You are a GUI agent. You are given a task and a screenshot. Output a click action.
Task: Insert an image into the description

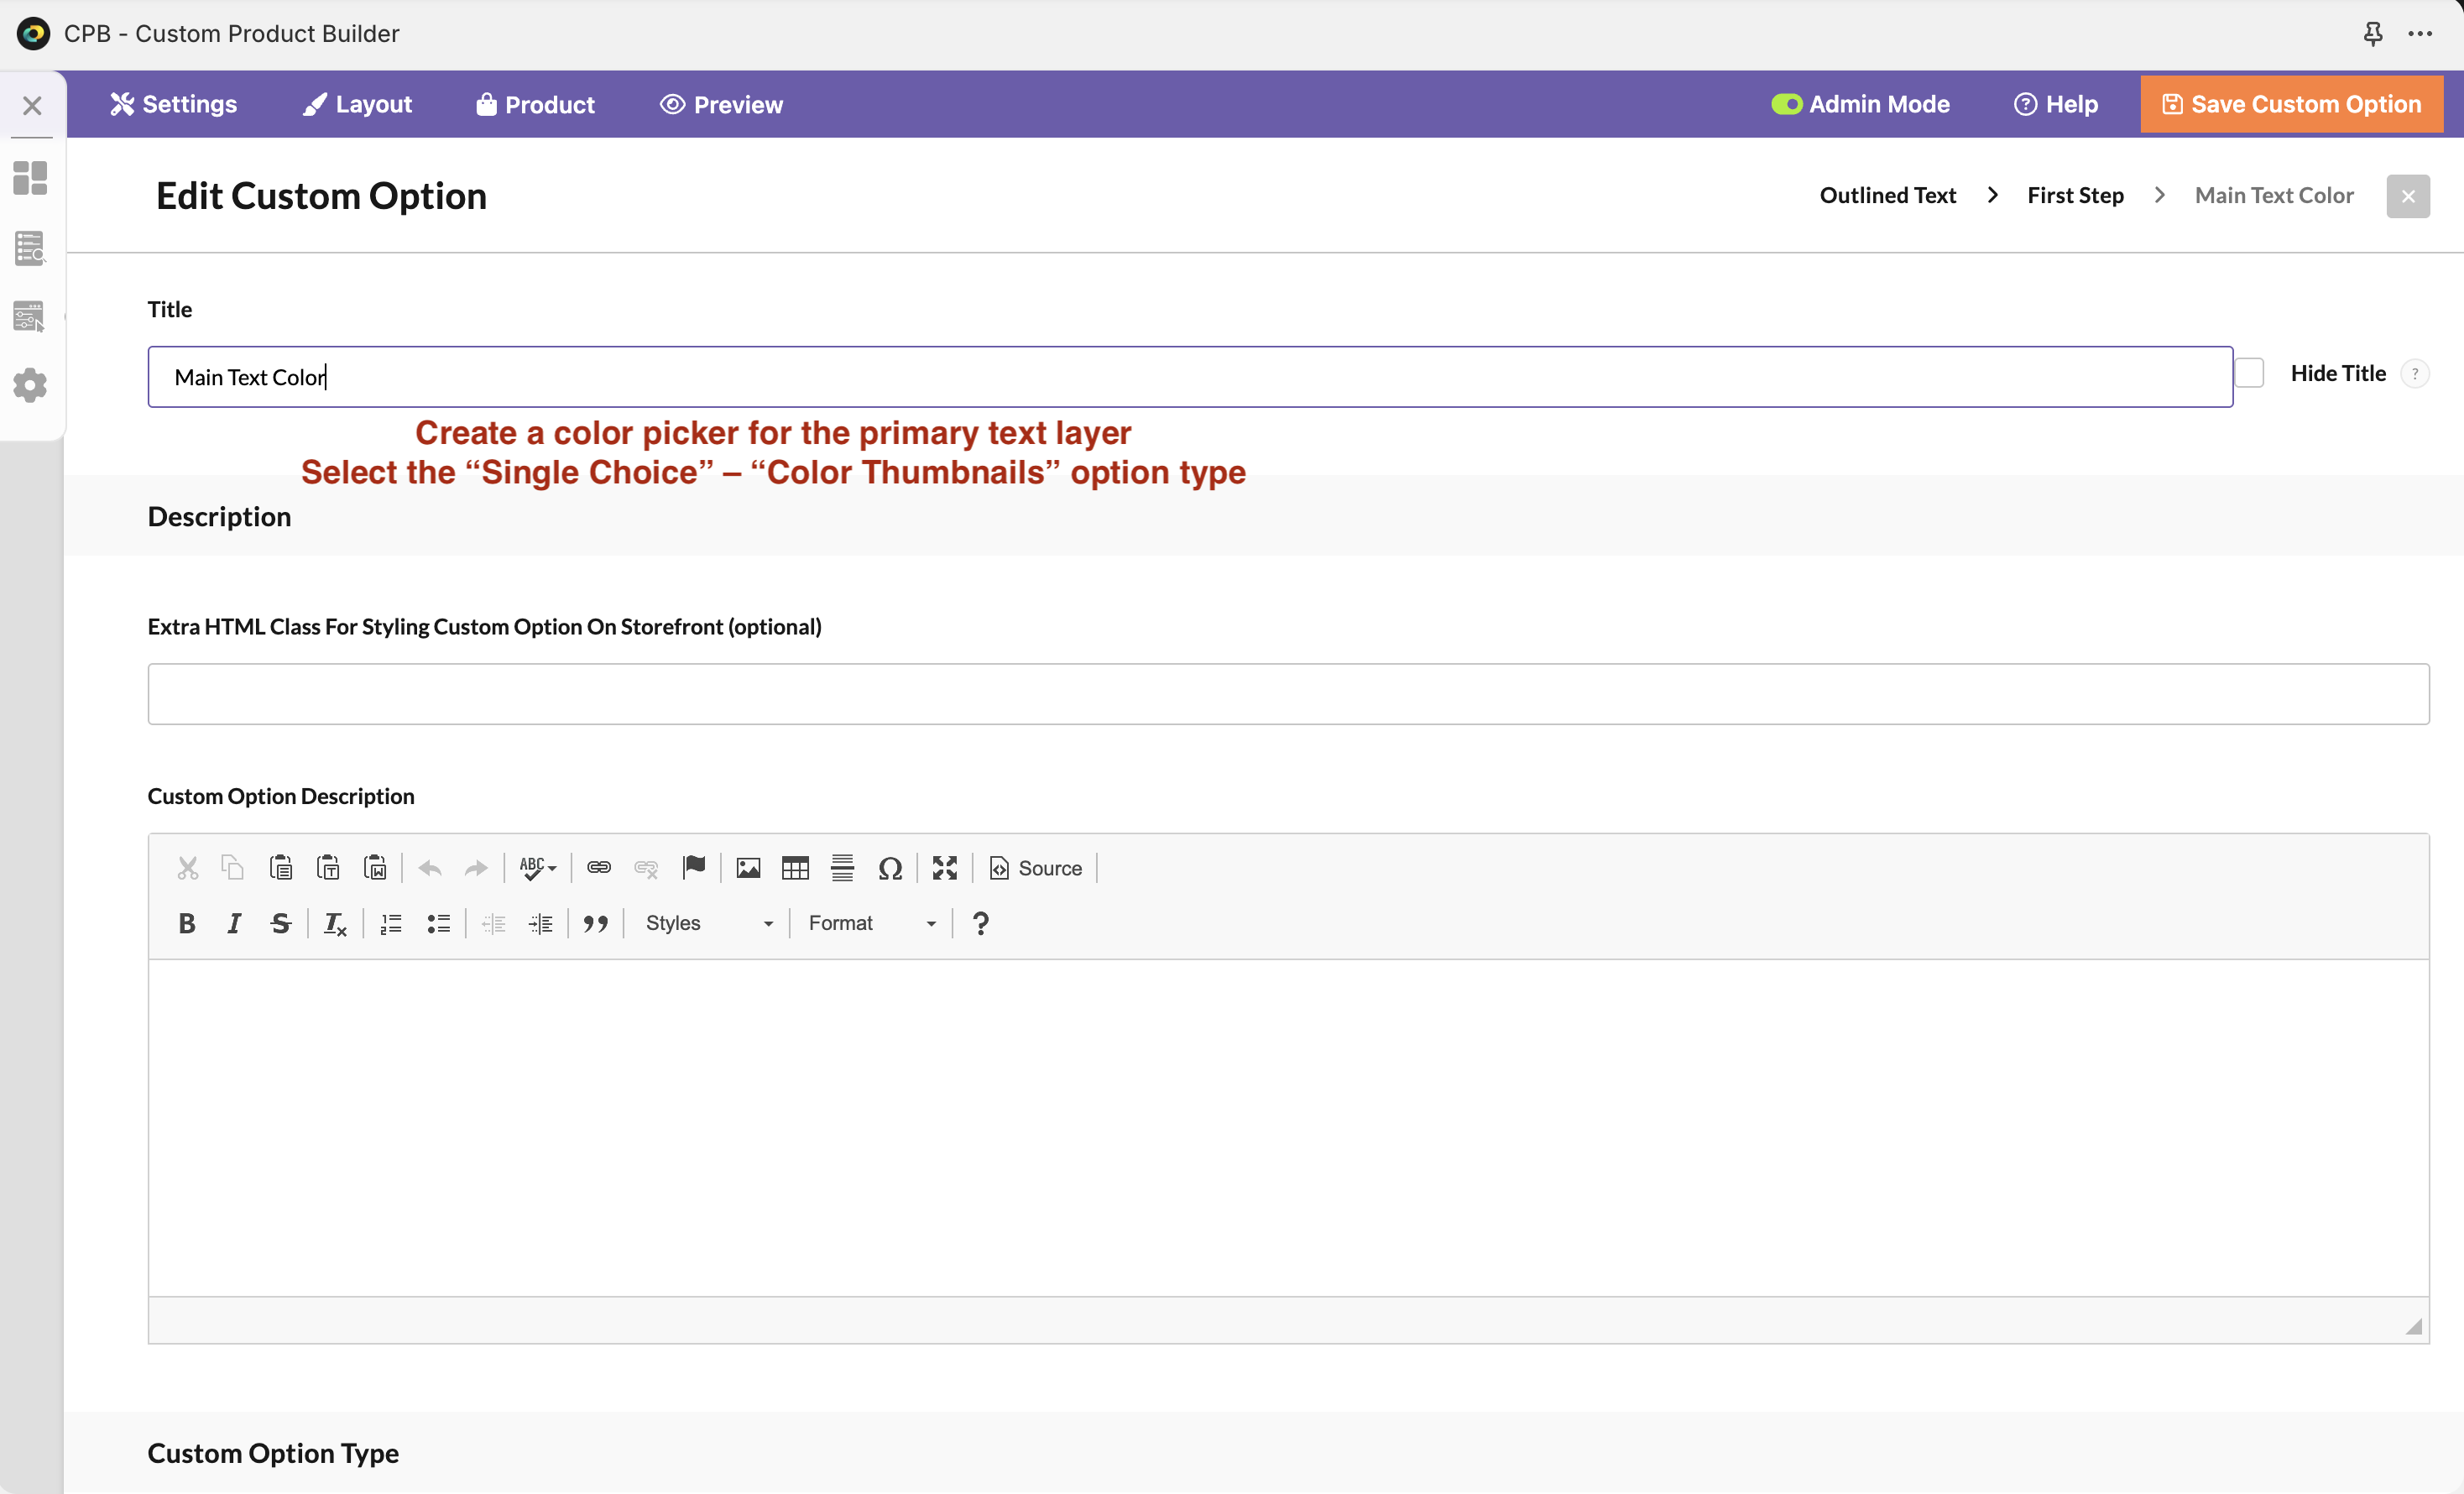(748, 868)
